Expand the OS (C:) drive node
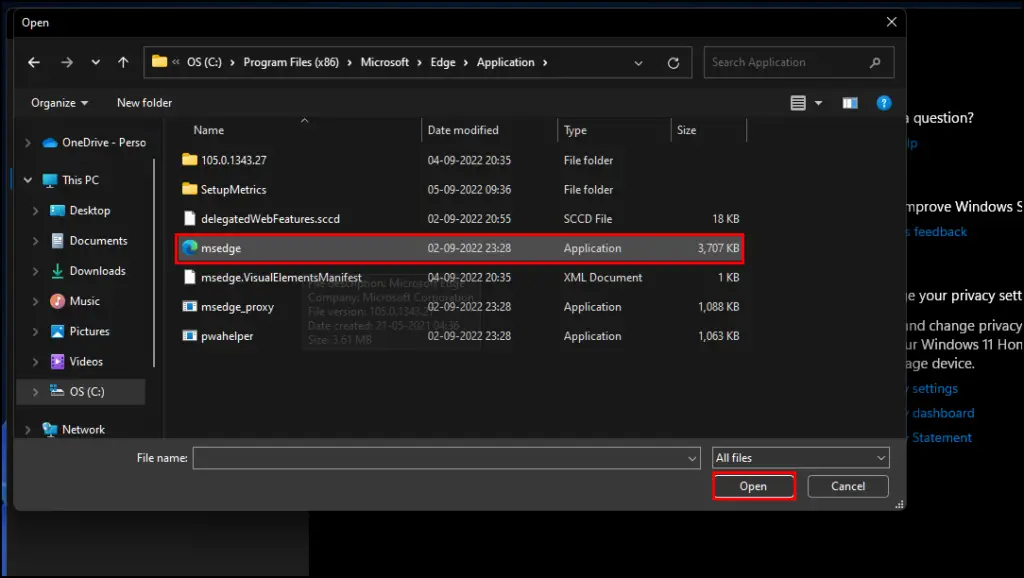This screenshot has height=578, width=1024. (35, 392)
